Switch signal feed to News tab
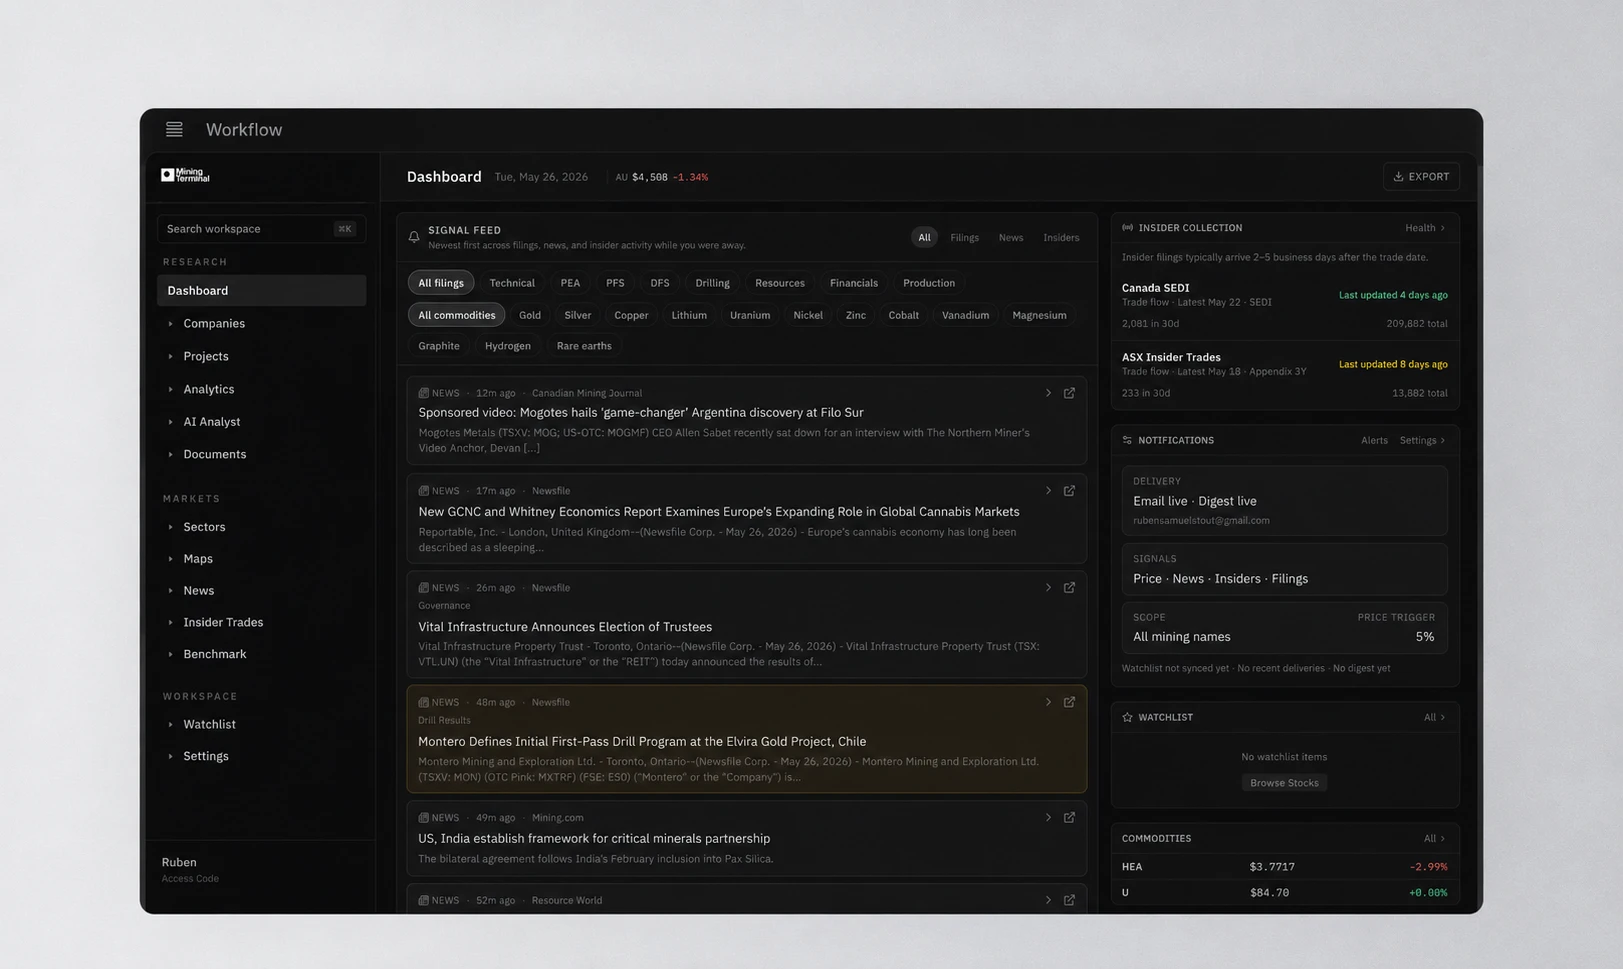Viewport: 1623px width, 969px height. (1011, 237)
